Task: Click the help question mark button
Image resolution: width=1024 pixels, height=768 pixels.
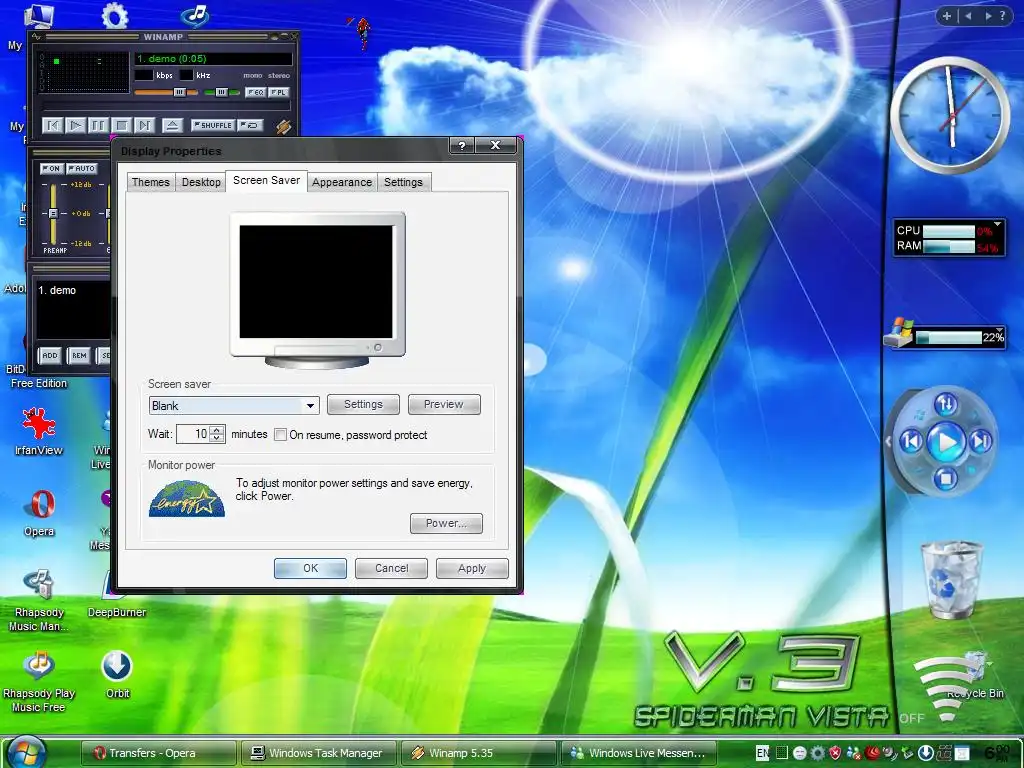Action: [462, 145]
